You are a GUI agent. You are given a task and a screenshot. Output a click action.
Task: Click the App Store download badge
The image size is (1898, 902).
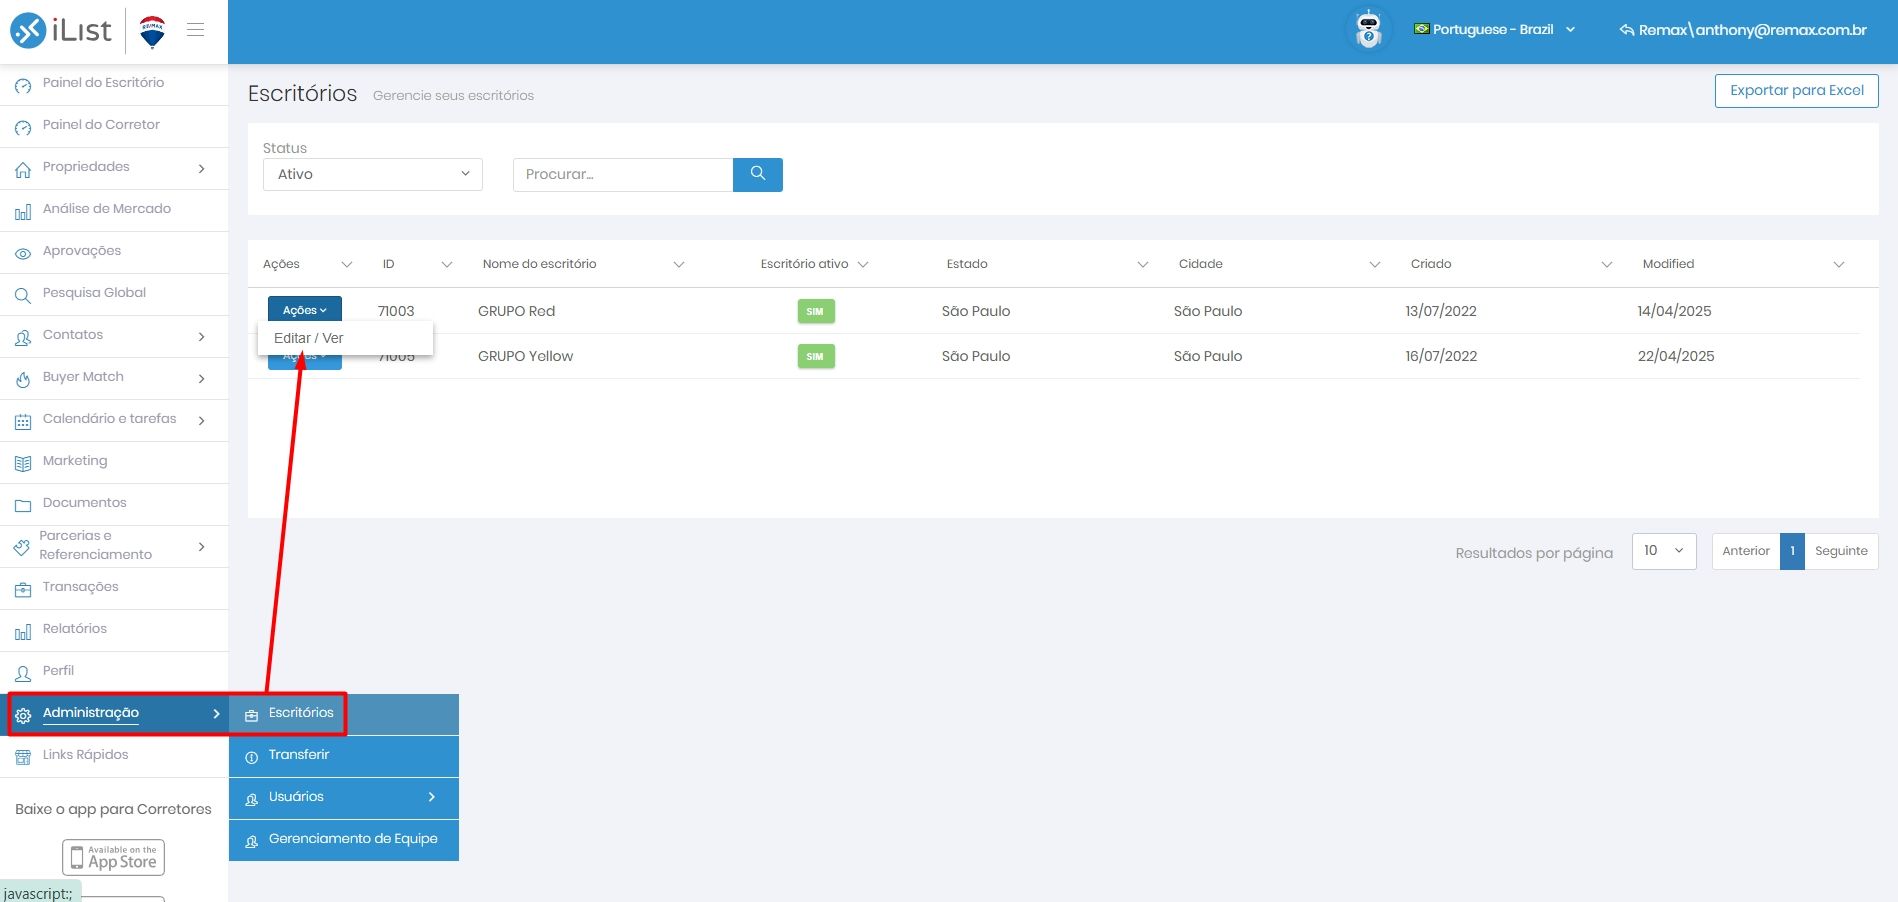point(113,857)
